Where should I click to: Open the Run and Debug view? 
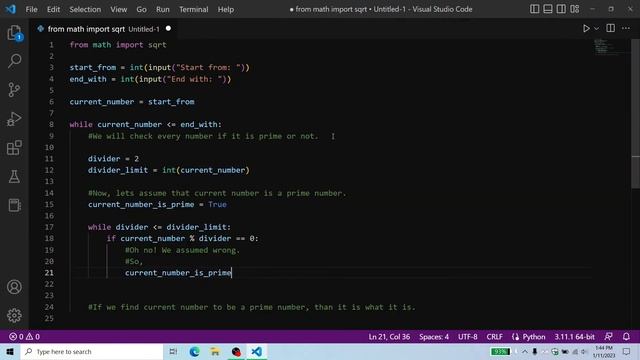point(14,119)
